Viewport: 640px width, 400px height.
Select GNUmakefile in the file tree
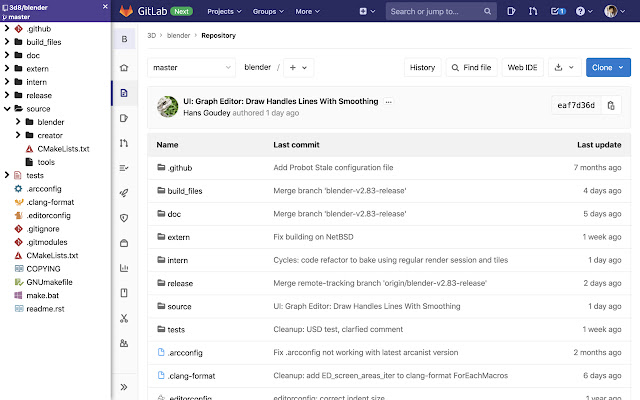(x=49, y=282)
